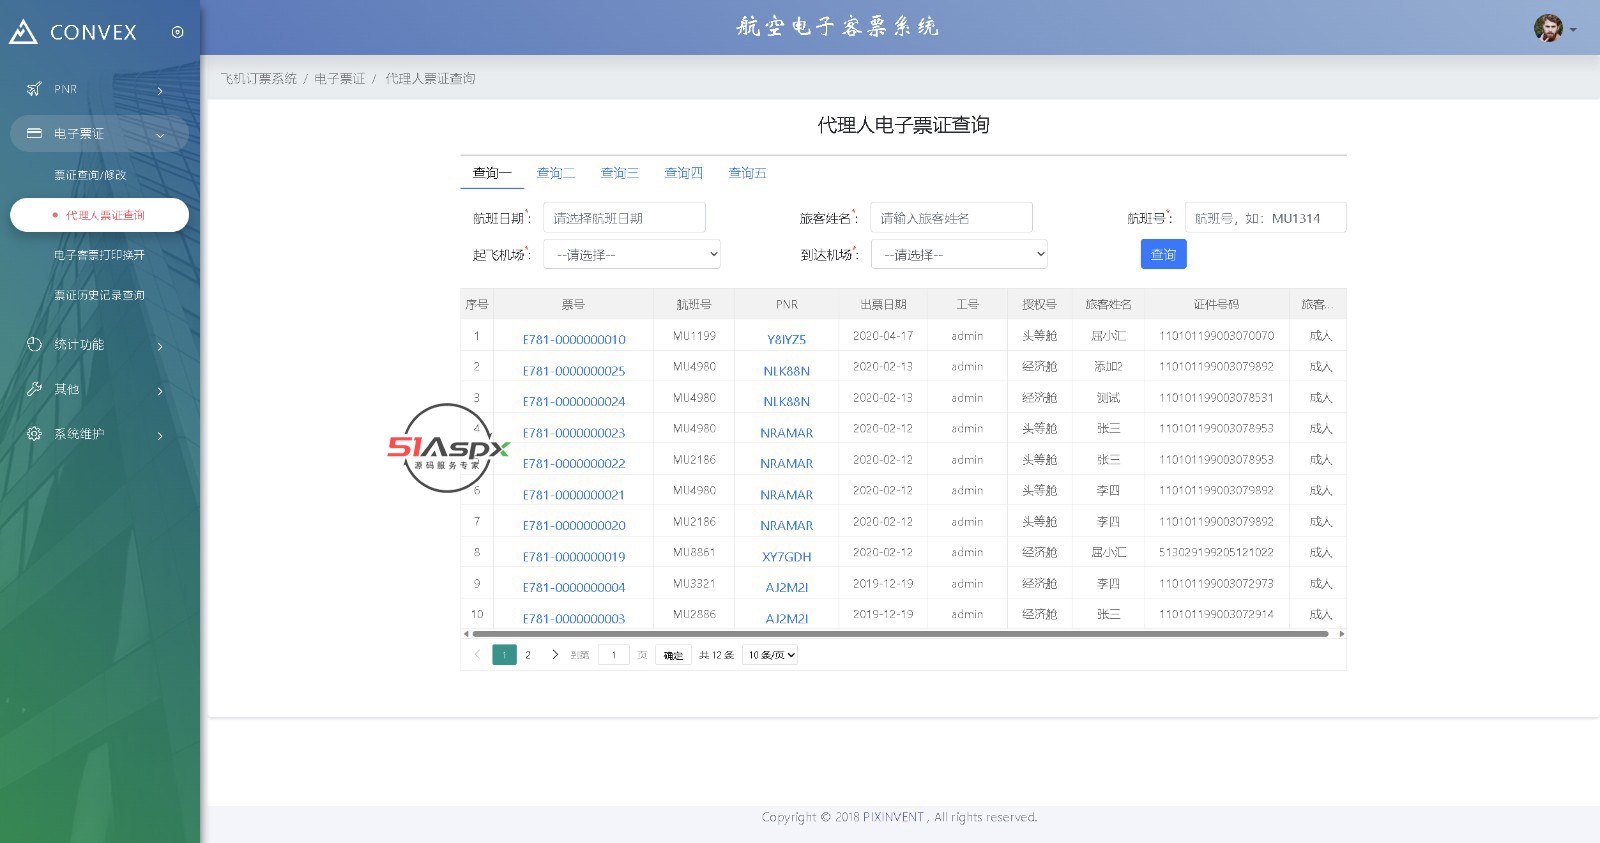Click the 统计功能 pie chart icon

(34, 344)
